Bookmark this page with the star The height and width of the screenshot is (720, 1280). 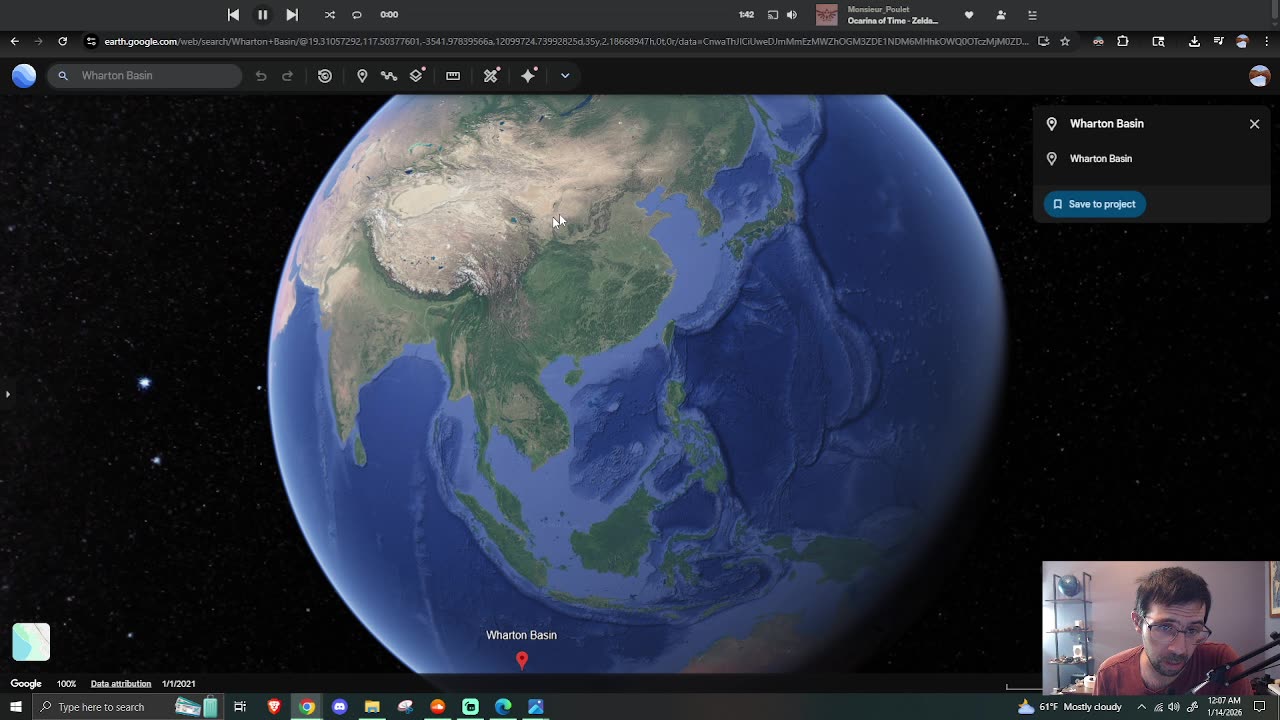point(1065,41)
